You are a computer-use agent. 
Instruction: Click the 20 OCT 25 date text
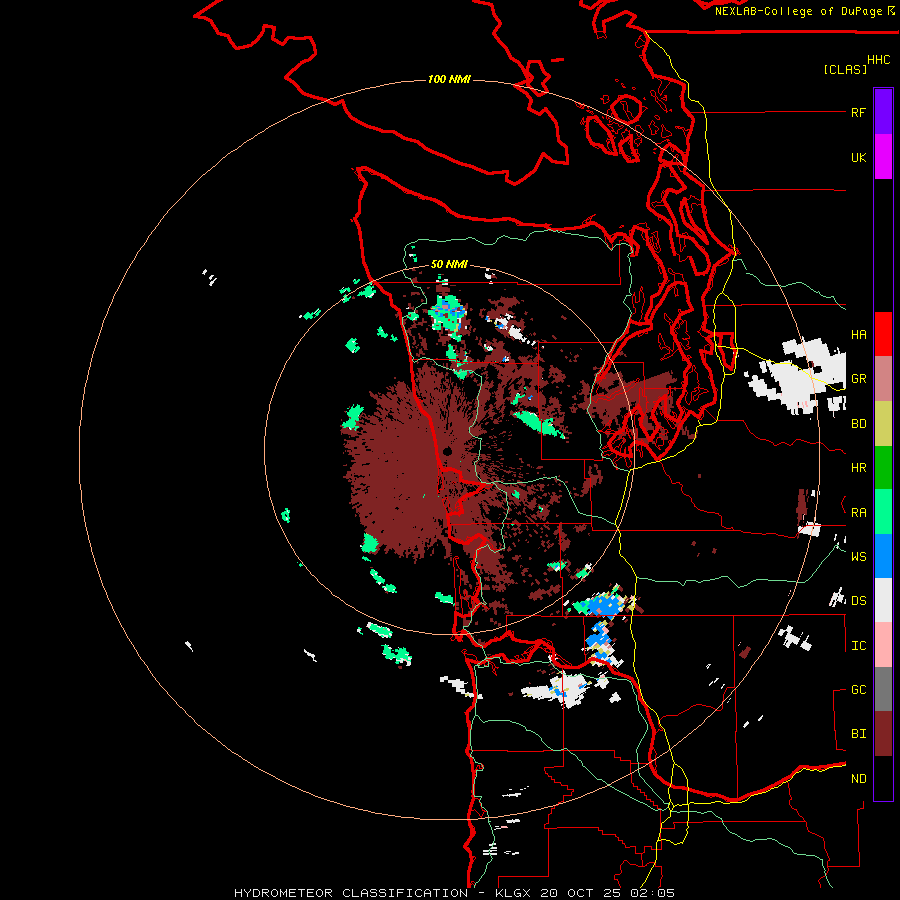tap(582, 893)
